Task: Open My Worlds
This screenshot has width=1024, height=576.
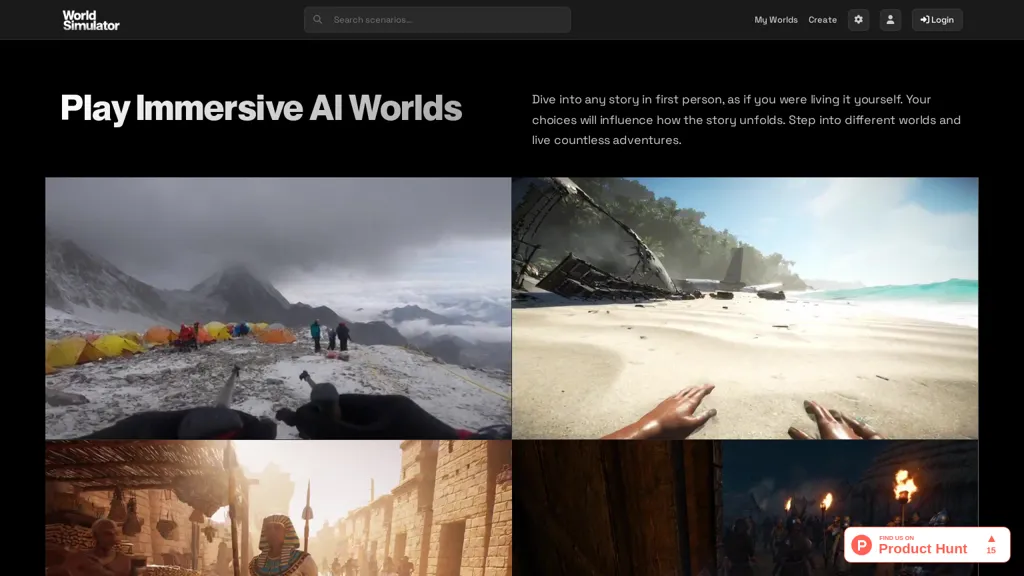Action: [776, 19]
